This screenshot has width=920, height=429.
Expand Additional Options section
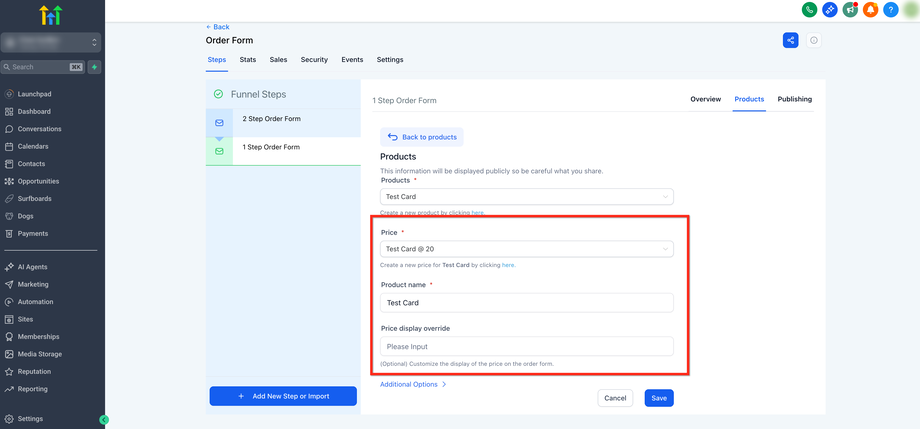(413, 384)
